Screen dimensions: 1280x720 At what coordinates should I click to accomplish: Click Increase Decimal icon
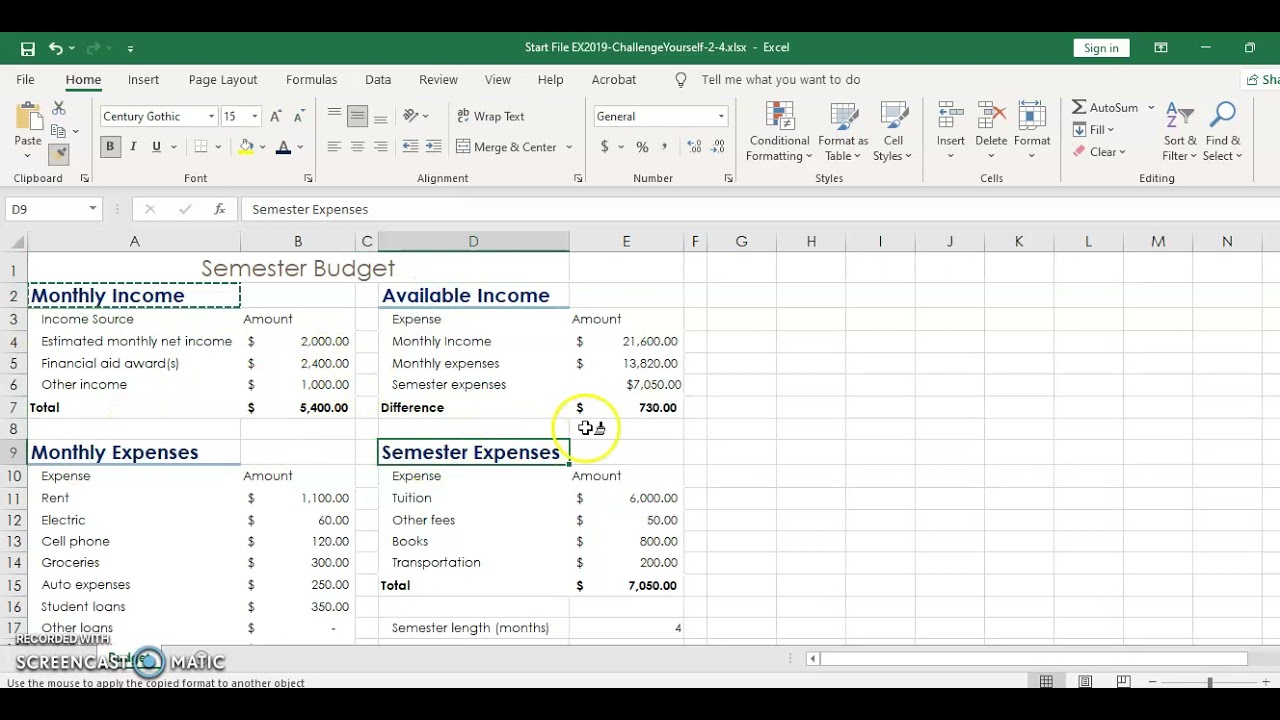point(695,147)
